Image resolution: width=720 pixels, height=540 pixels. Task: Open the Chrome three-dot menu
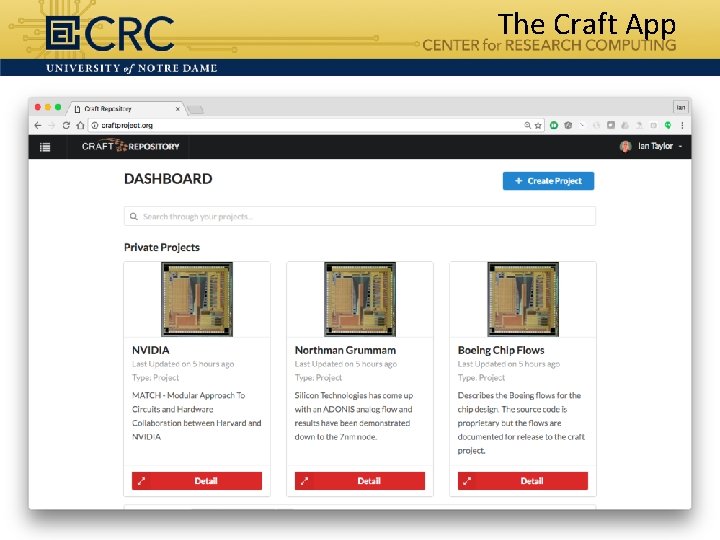[x=682, y=125]
